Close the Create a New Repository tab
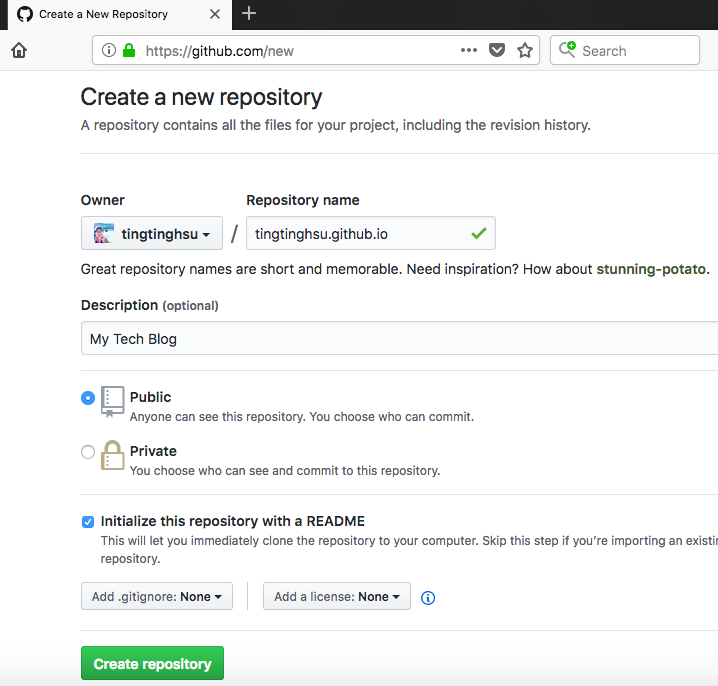The width and height of the screenshot is (718, 686). [x=215, y=14]
